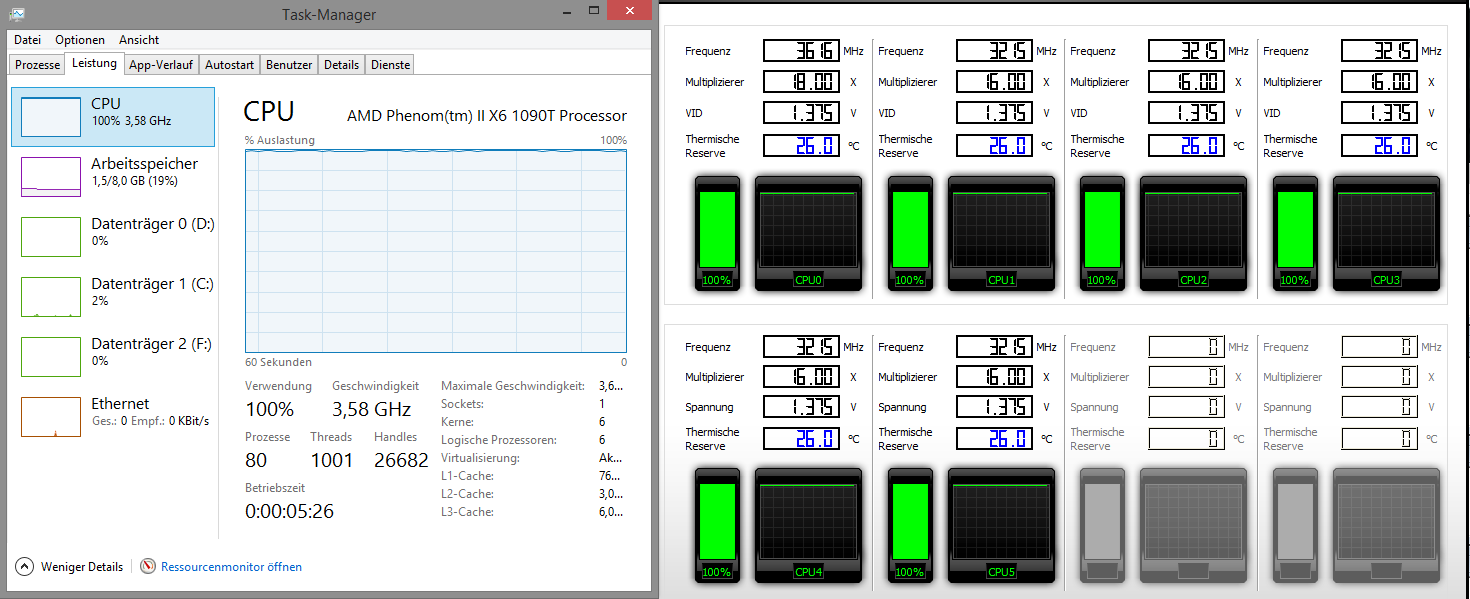Viewport: 1470px width, 599px height.
Task: Switch to the Prozesse tab
Action: [38, 64]
